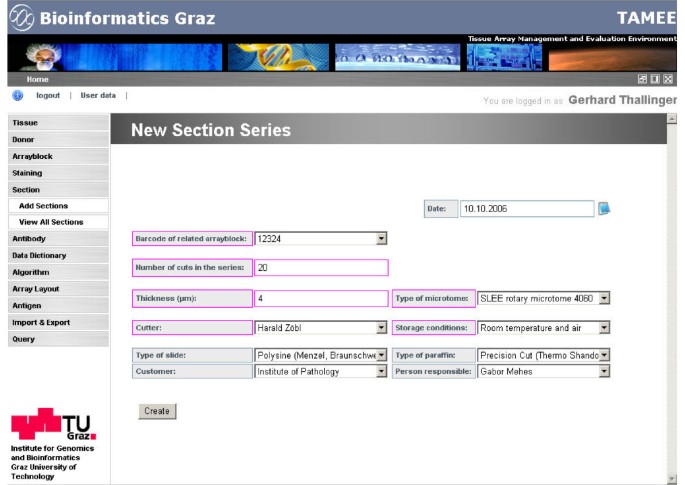Click the first window icon on Home bar
The width and height of the screenshot is (685, 485).
pos(642,79)
